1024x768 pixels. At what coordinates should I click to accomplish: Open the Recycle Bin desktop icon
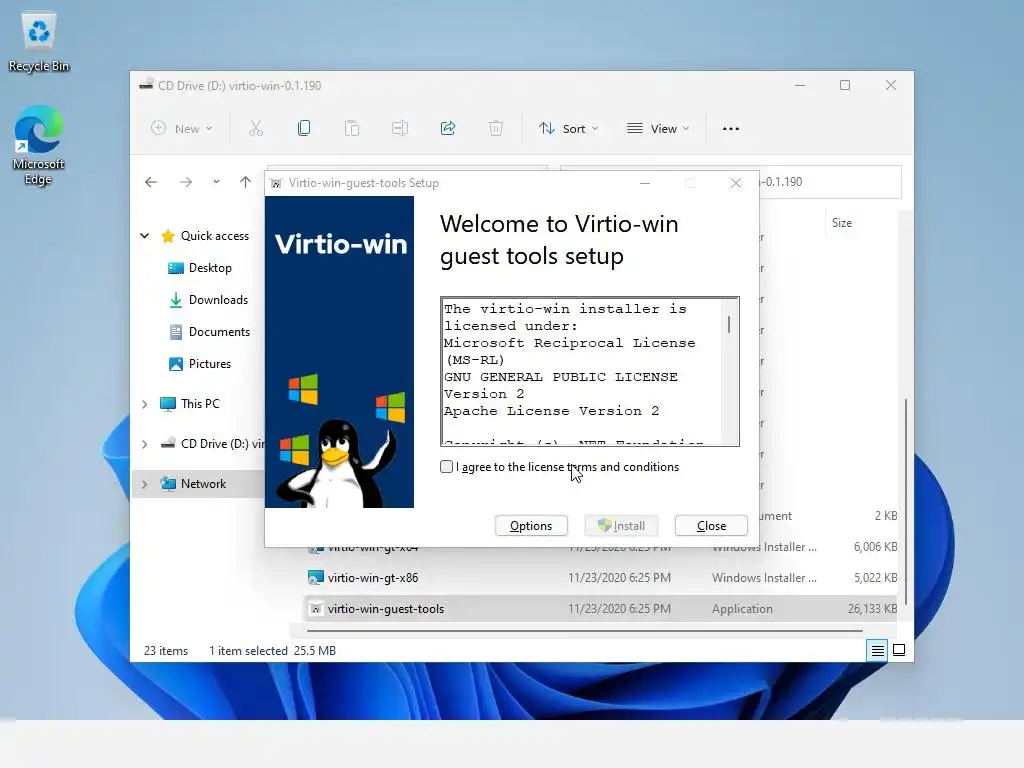[39, 42]
